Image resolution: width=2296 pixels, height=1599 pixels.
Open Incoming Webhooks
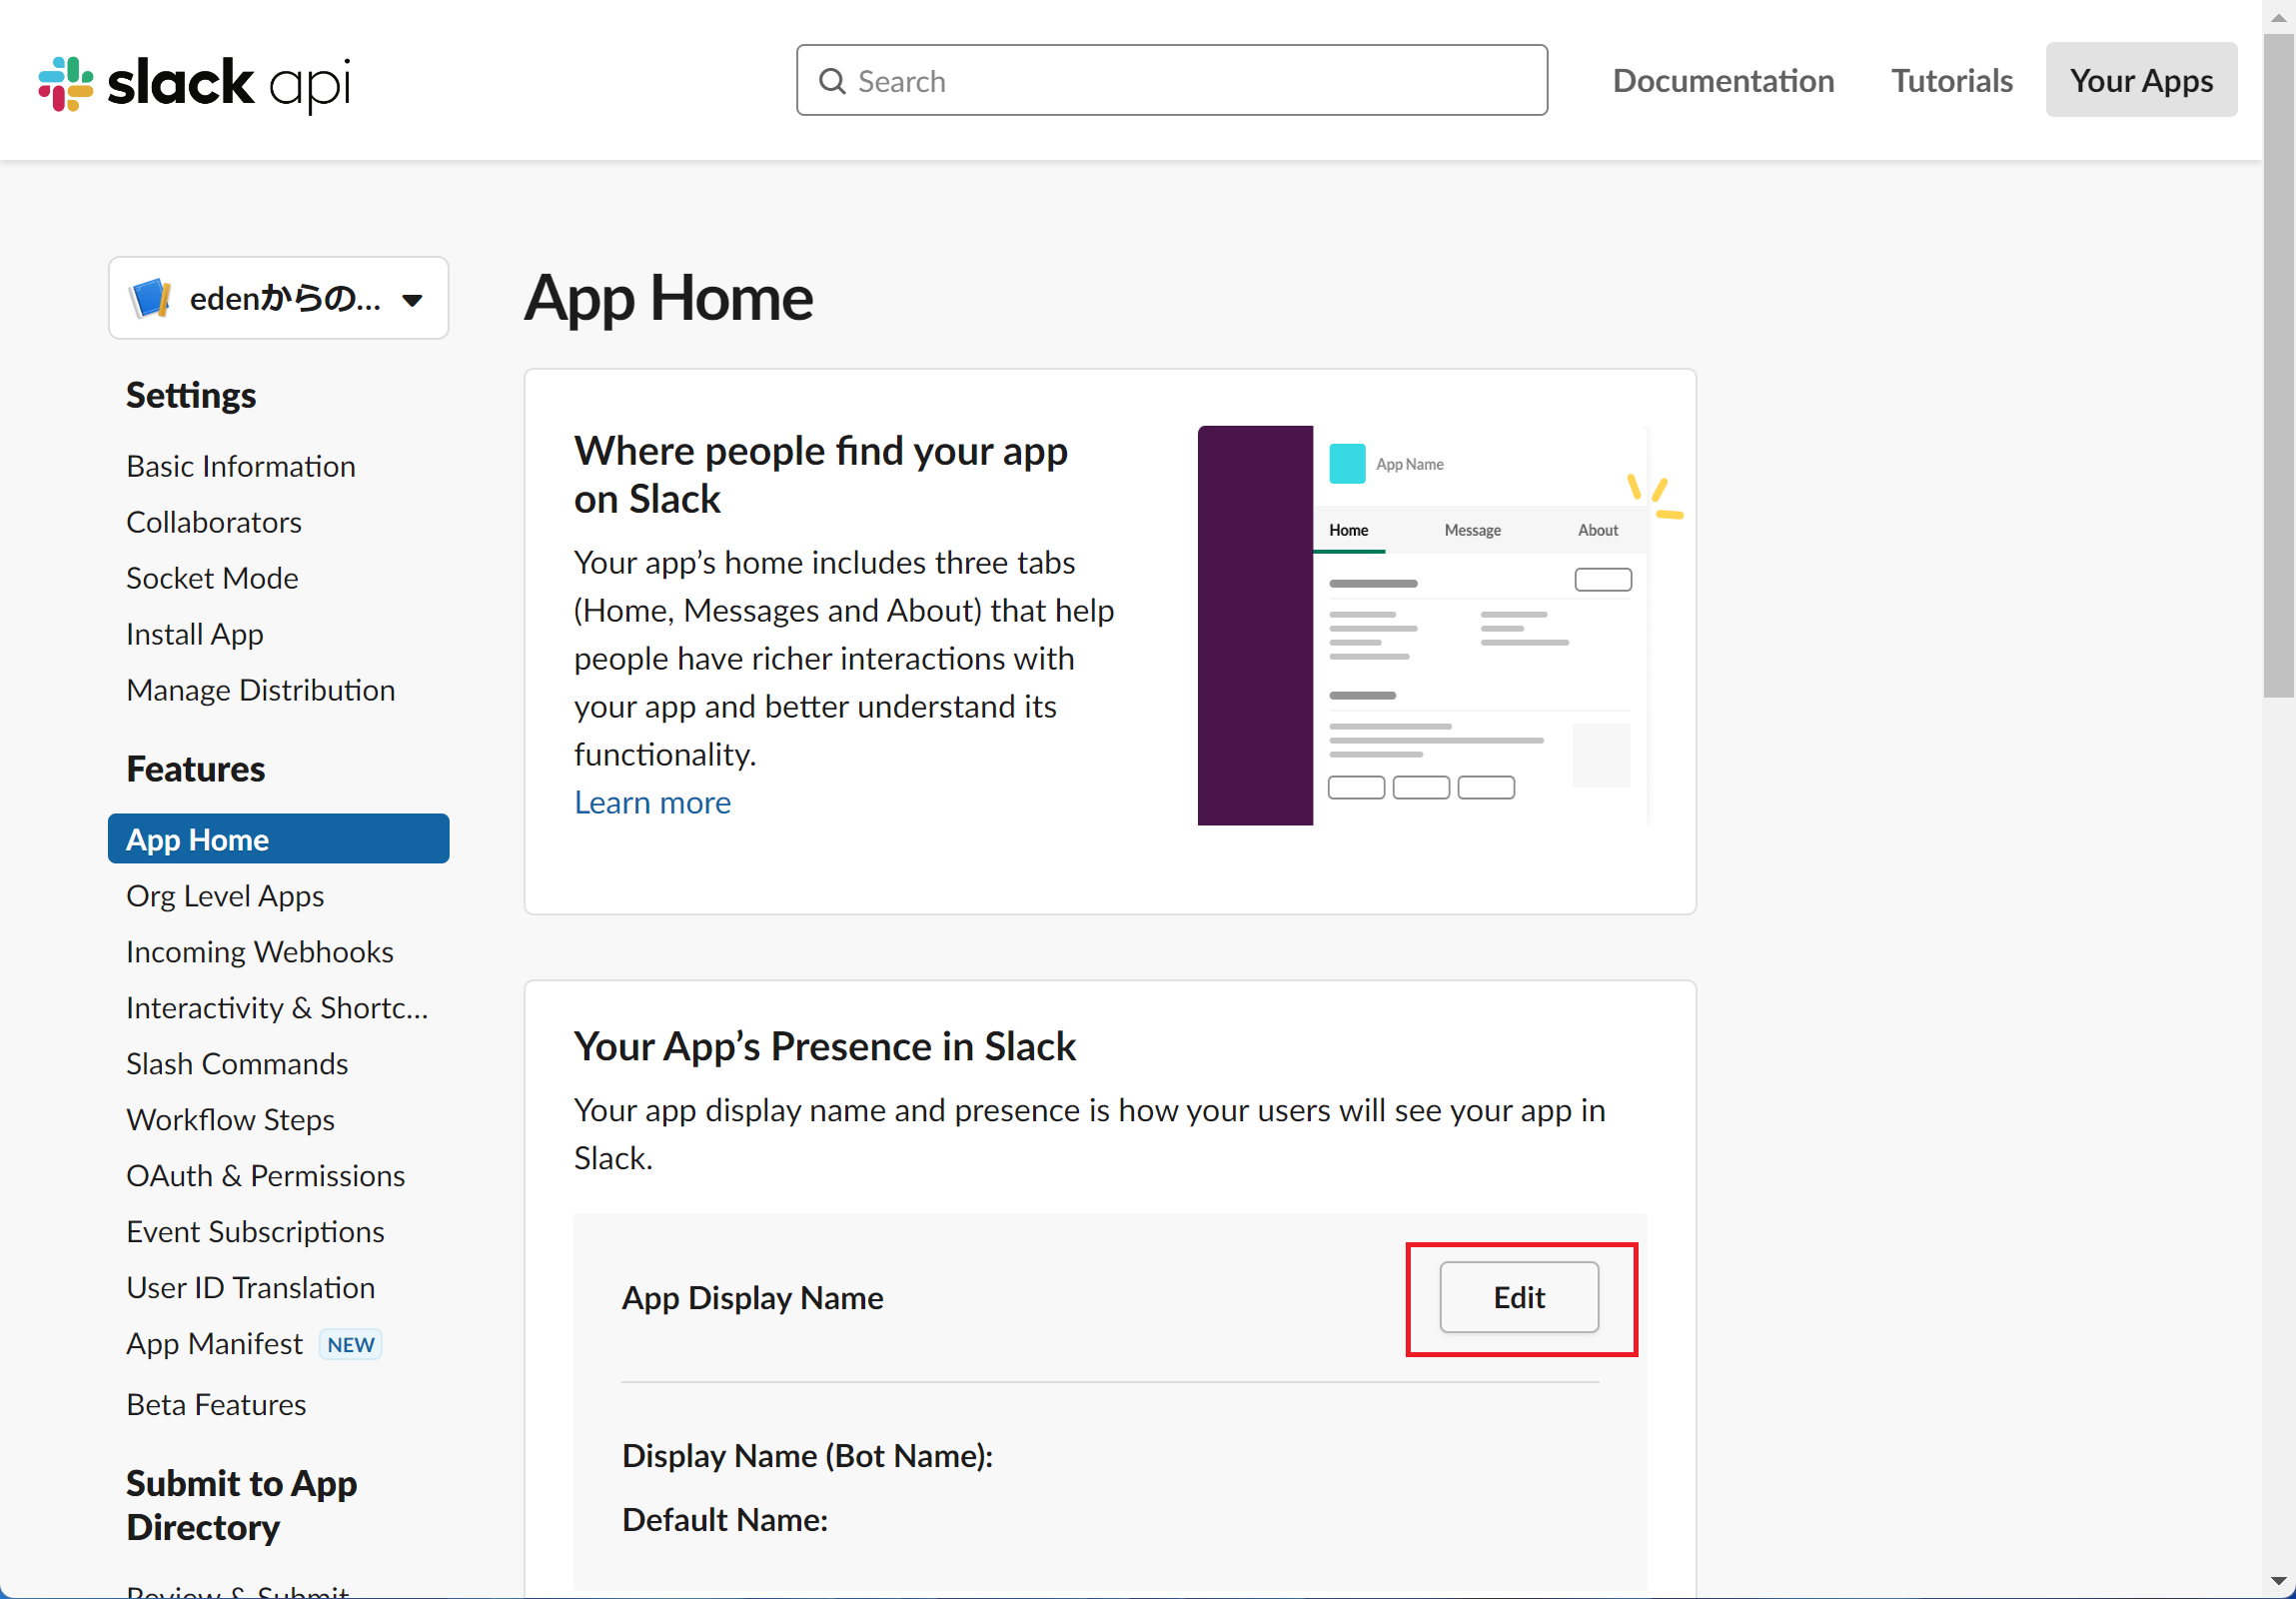click(260, 952)
